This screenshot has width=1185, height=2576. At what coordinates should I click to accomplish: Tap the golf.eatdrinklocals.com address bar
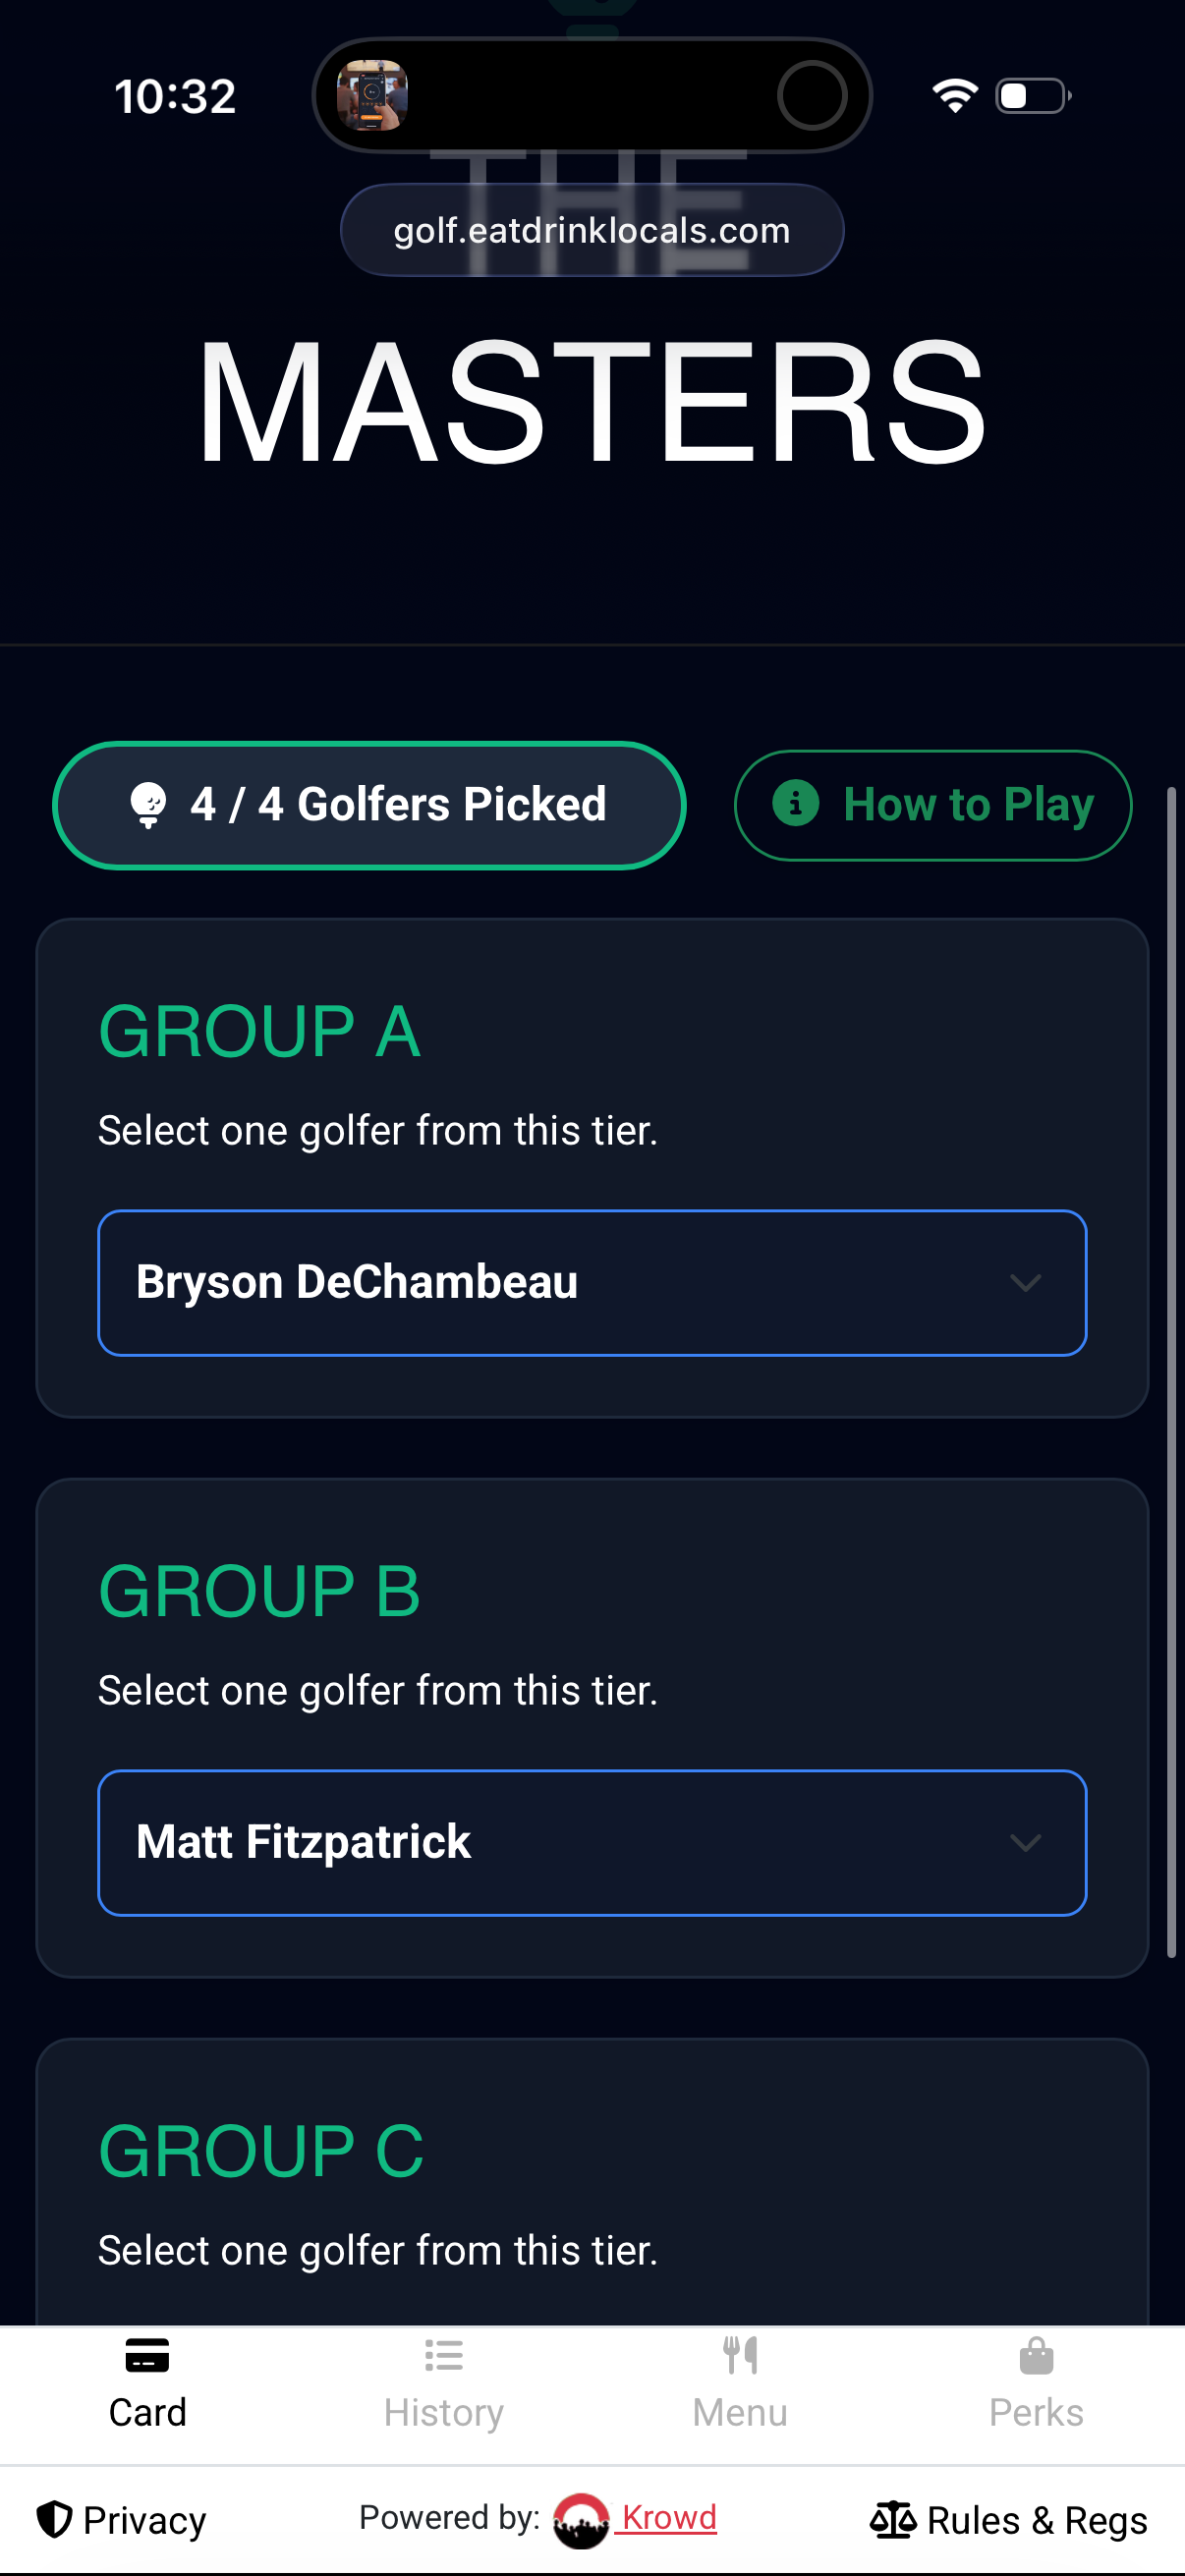click(592, 230)
